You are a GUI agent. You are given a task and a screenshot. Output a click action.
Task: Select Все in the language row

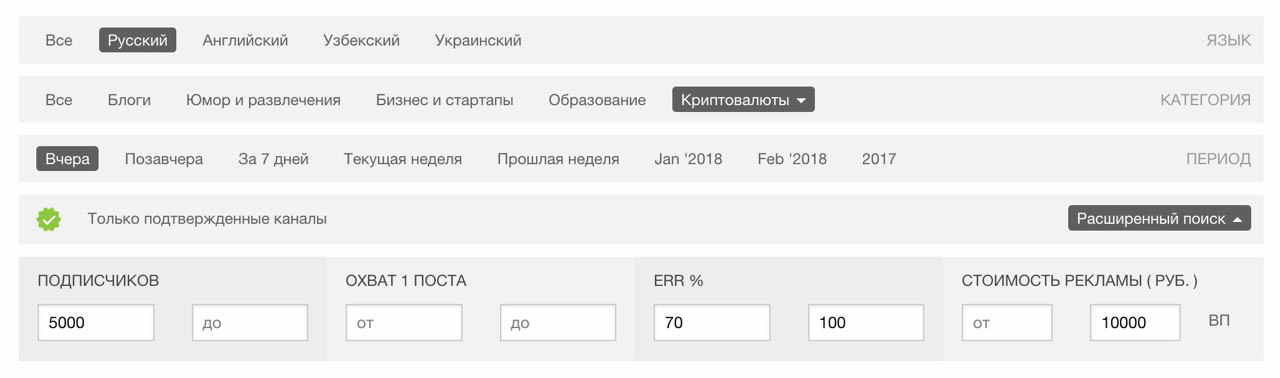tap(59, 41)
